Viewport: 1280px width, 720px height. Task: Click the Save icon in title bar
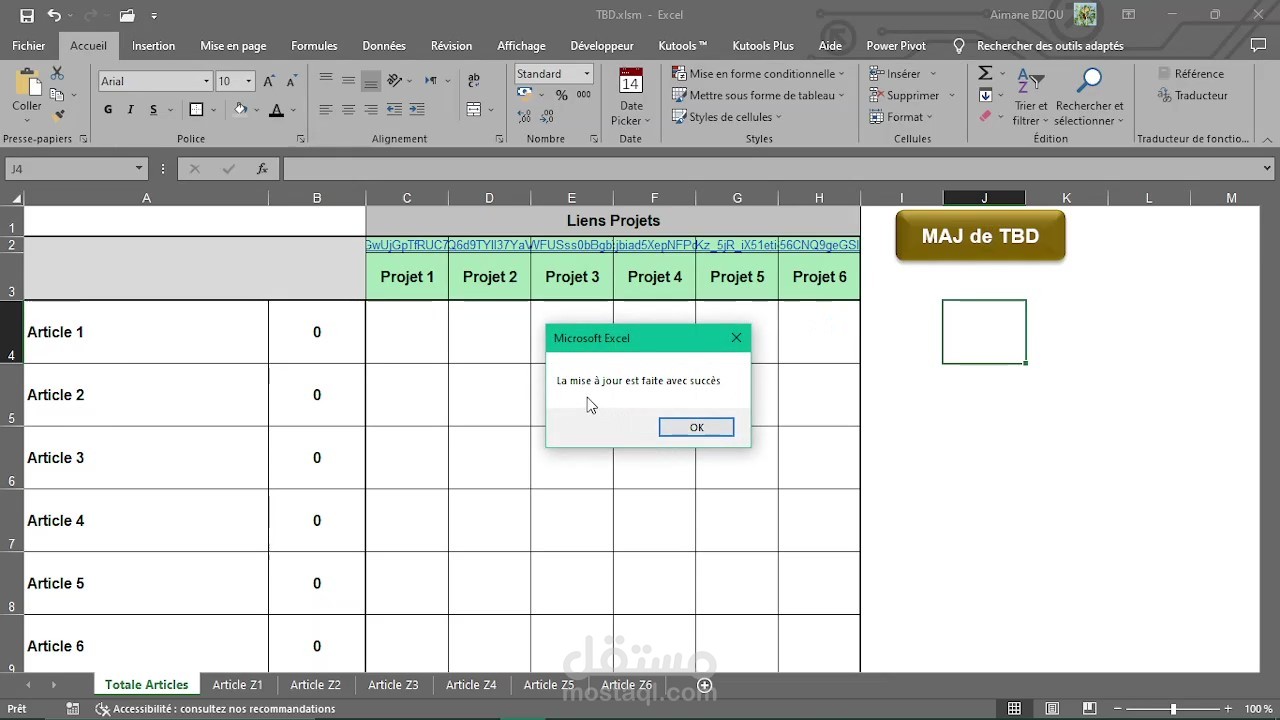point(27,15)
